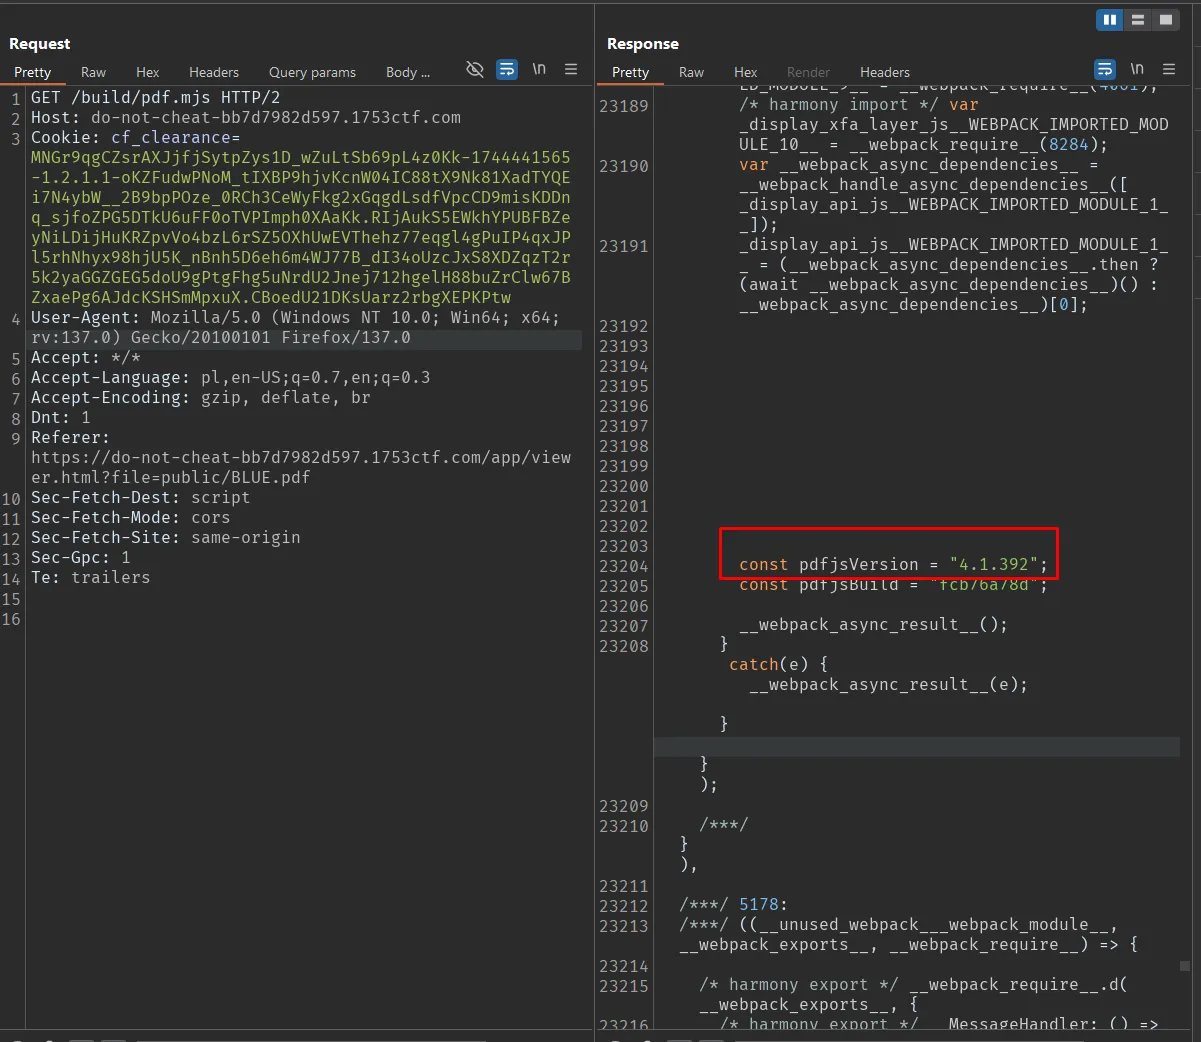Click the 'Te: trailers' header line
1201x1042 pixels.
(x=91, y=578)
